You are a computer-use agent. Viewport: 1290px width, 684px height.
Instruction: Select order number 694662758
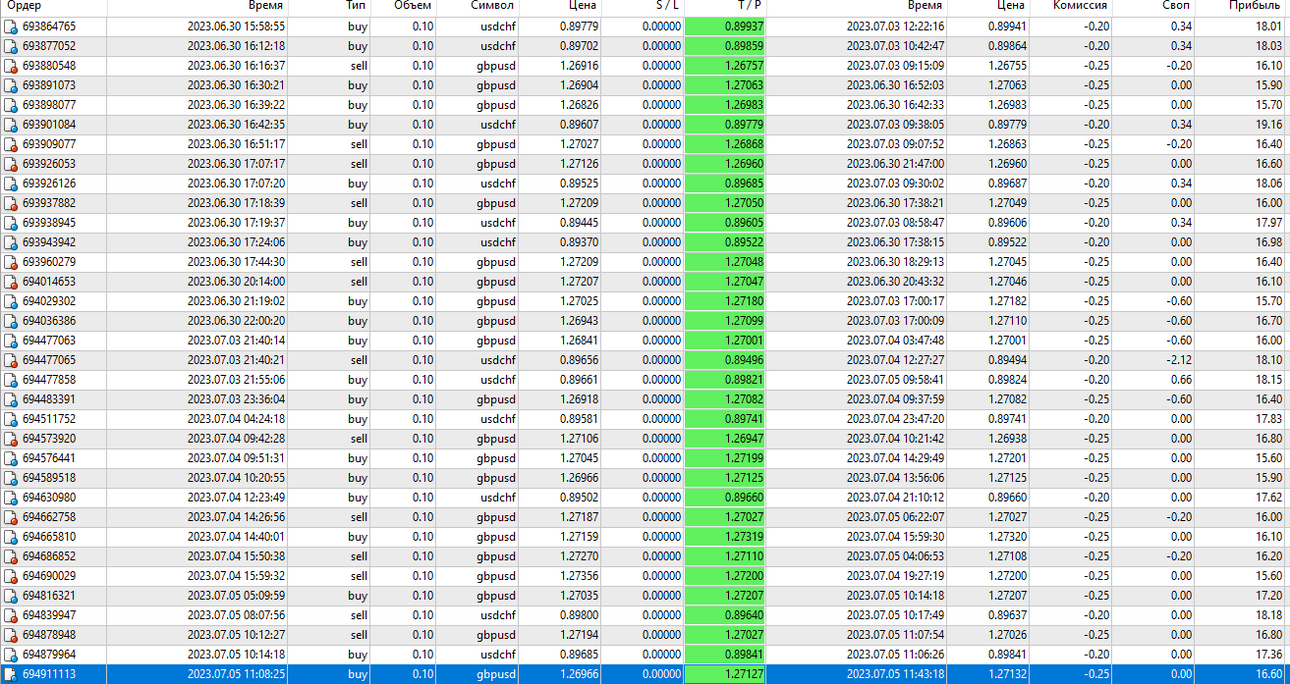click(49, 517)
